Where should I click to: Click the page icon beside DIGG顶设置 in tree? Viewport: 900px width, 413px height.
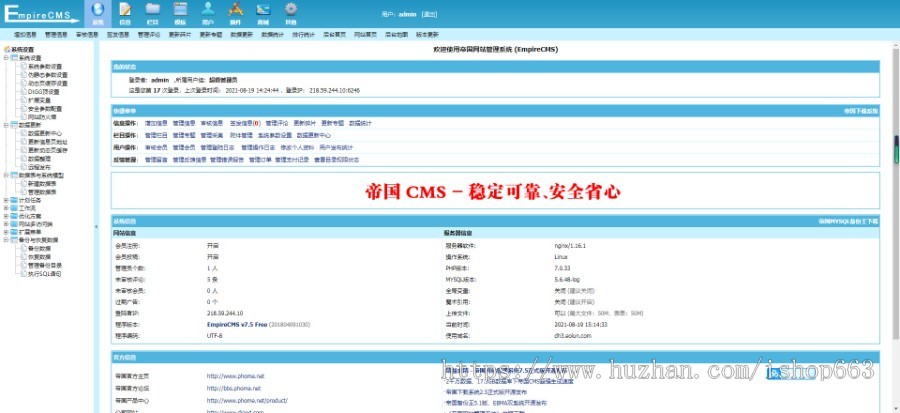click(24, 91)
